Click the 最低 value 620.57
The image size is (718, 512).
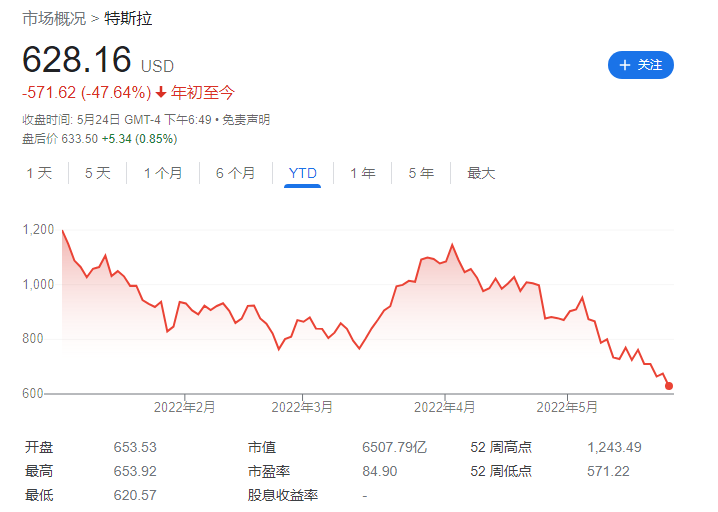coord(135,495)
